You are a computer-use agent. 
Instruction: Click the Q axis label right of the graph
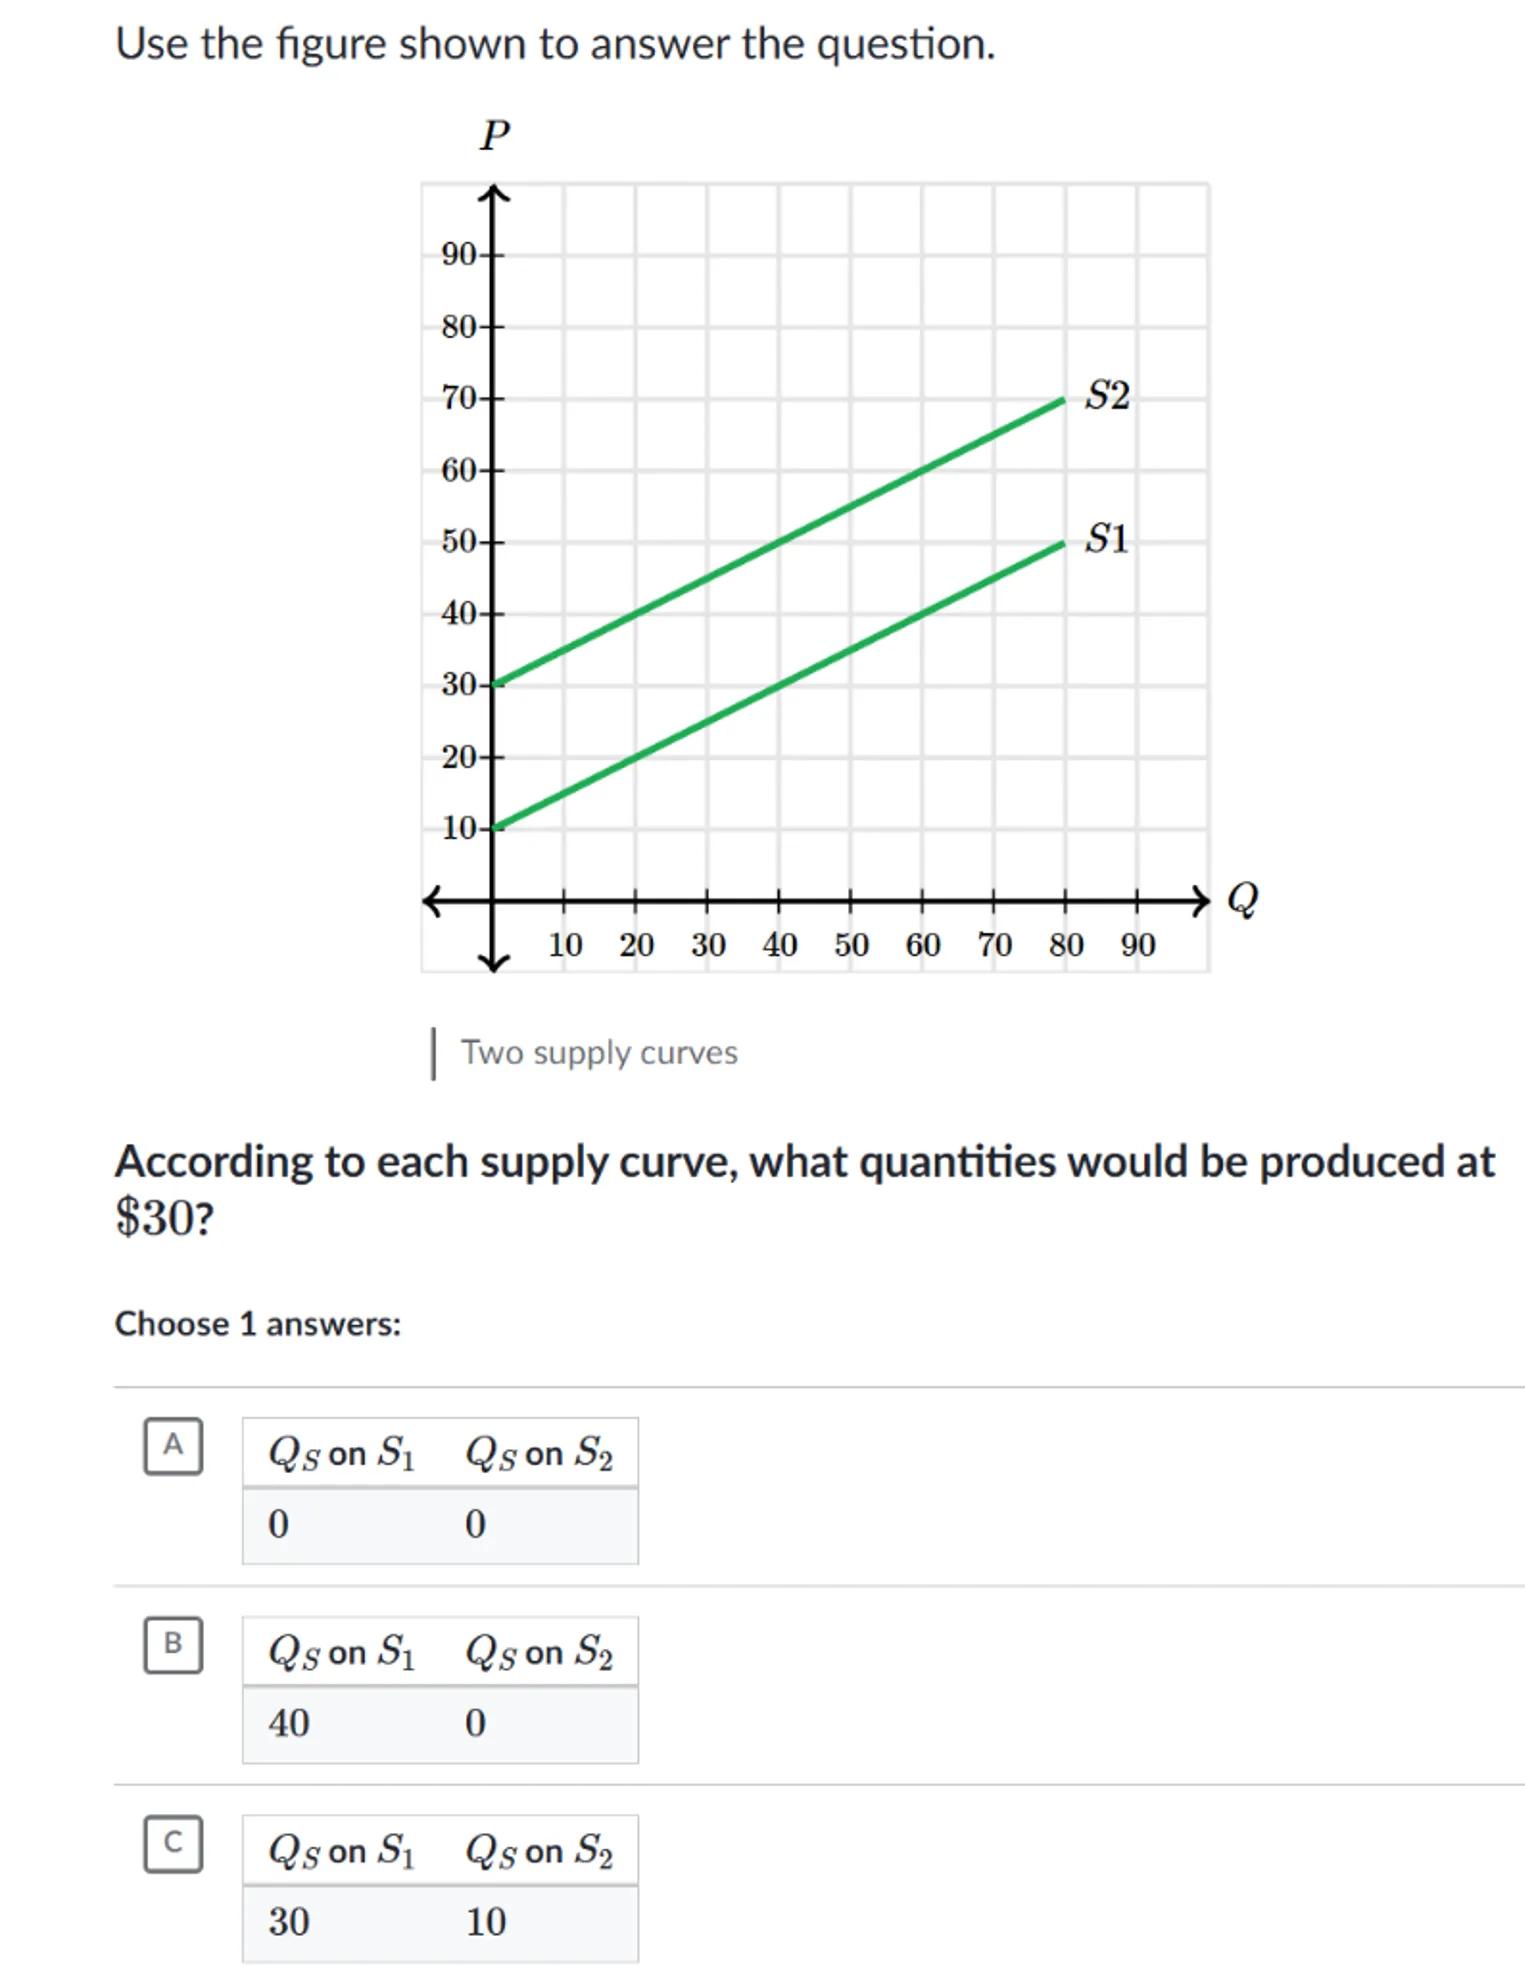click(1242, 899)
